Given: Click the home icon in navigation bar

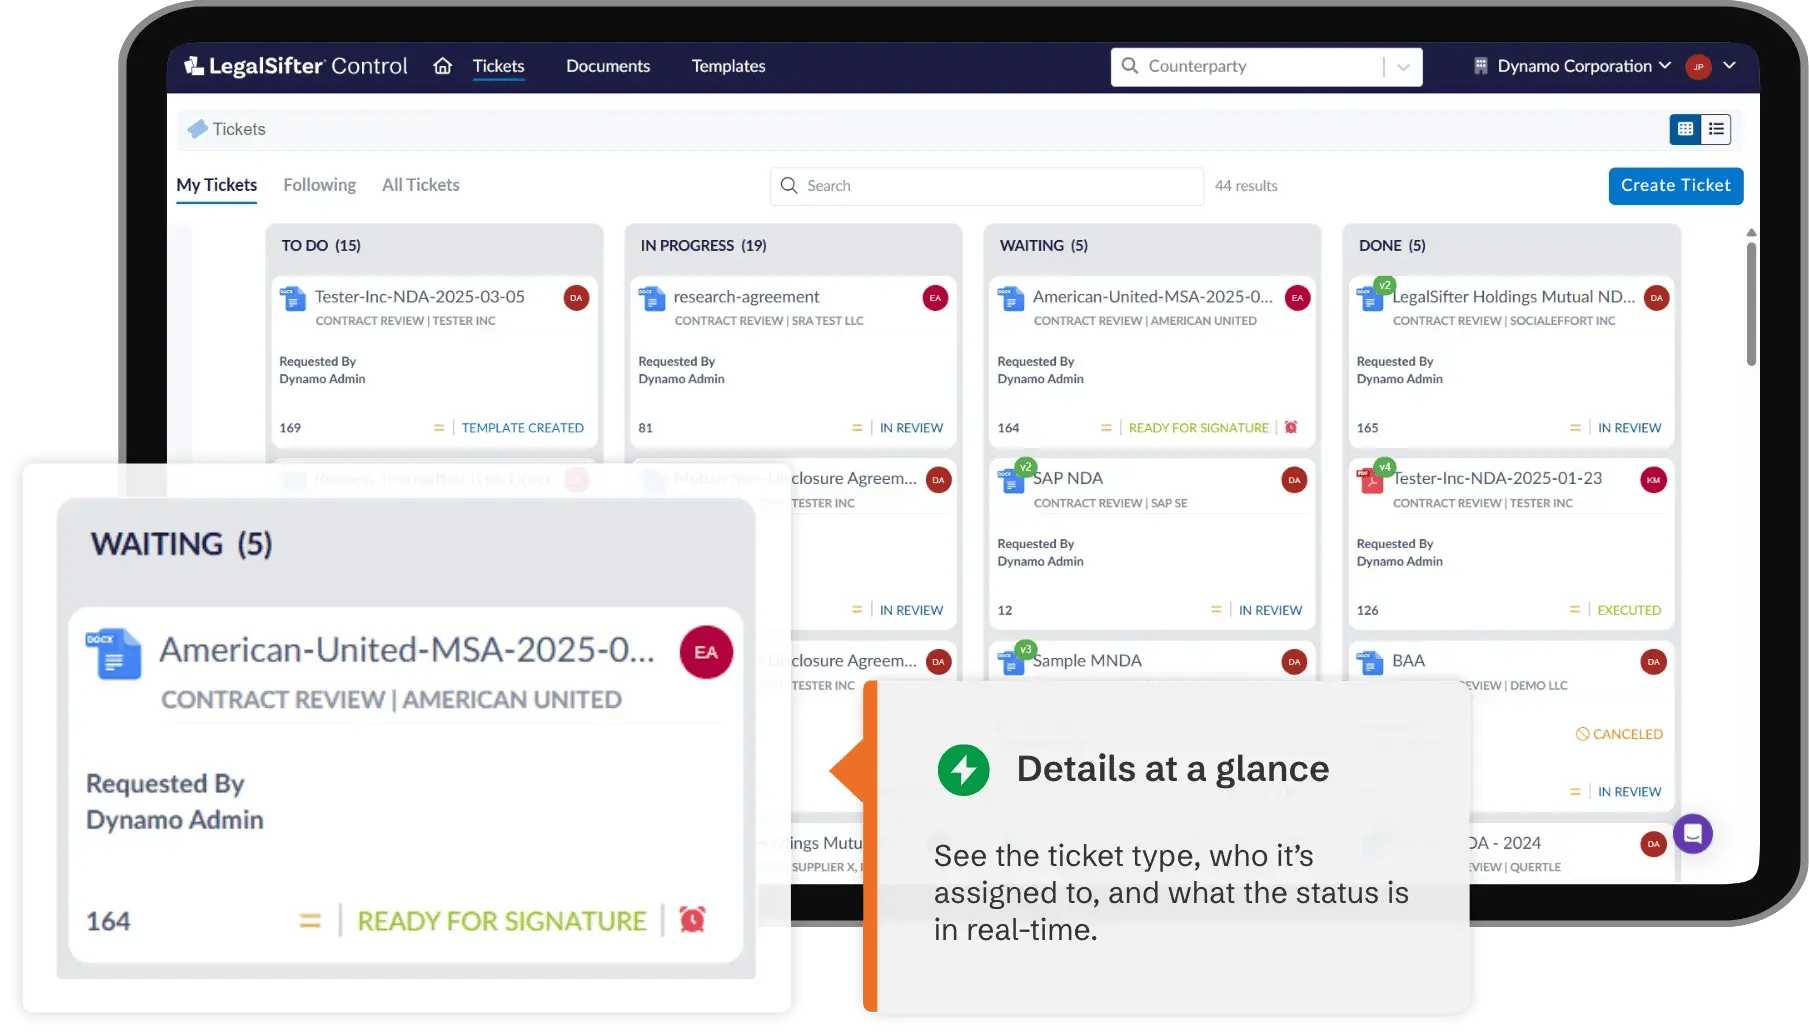Looking at the screenshot, I should (x=442, y=66).
